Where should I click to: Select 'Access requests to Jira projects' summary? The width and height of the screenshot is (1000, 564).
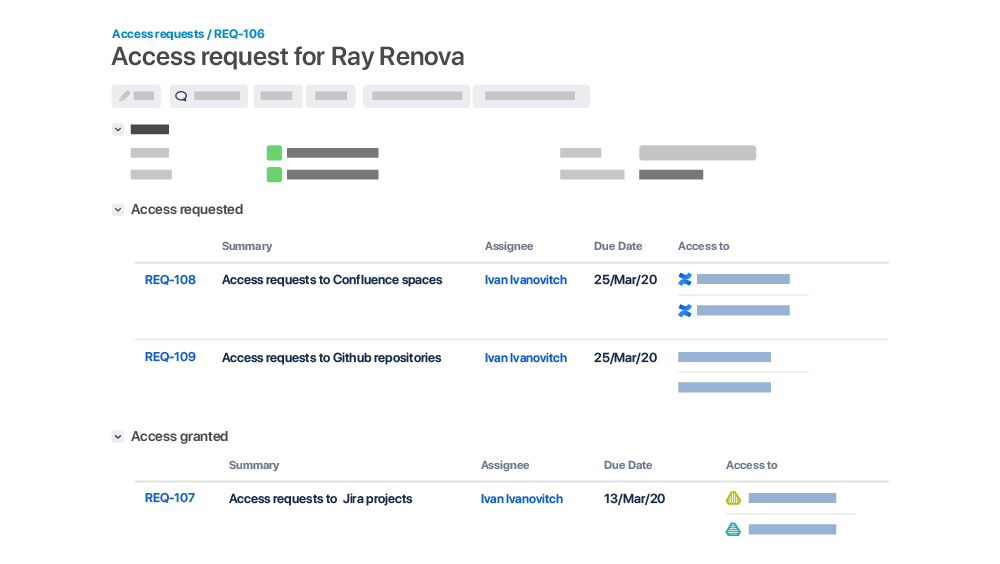pos(321,498)
